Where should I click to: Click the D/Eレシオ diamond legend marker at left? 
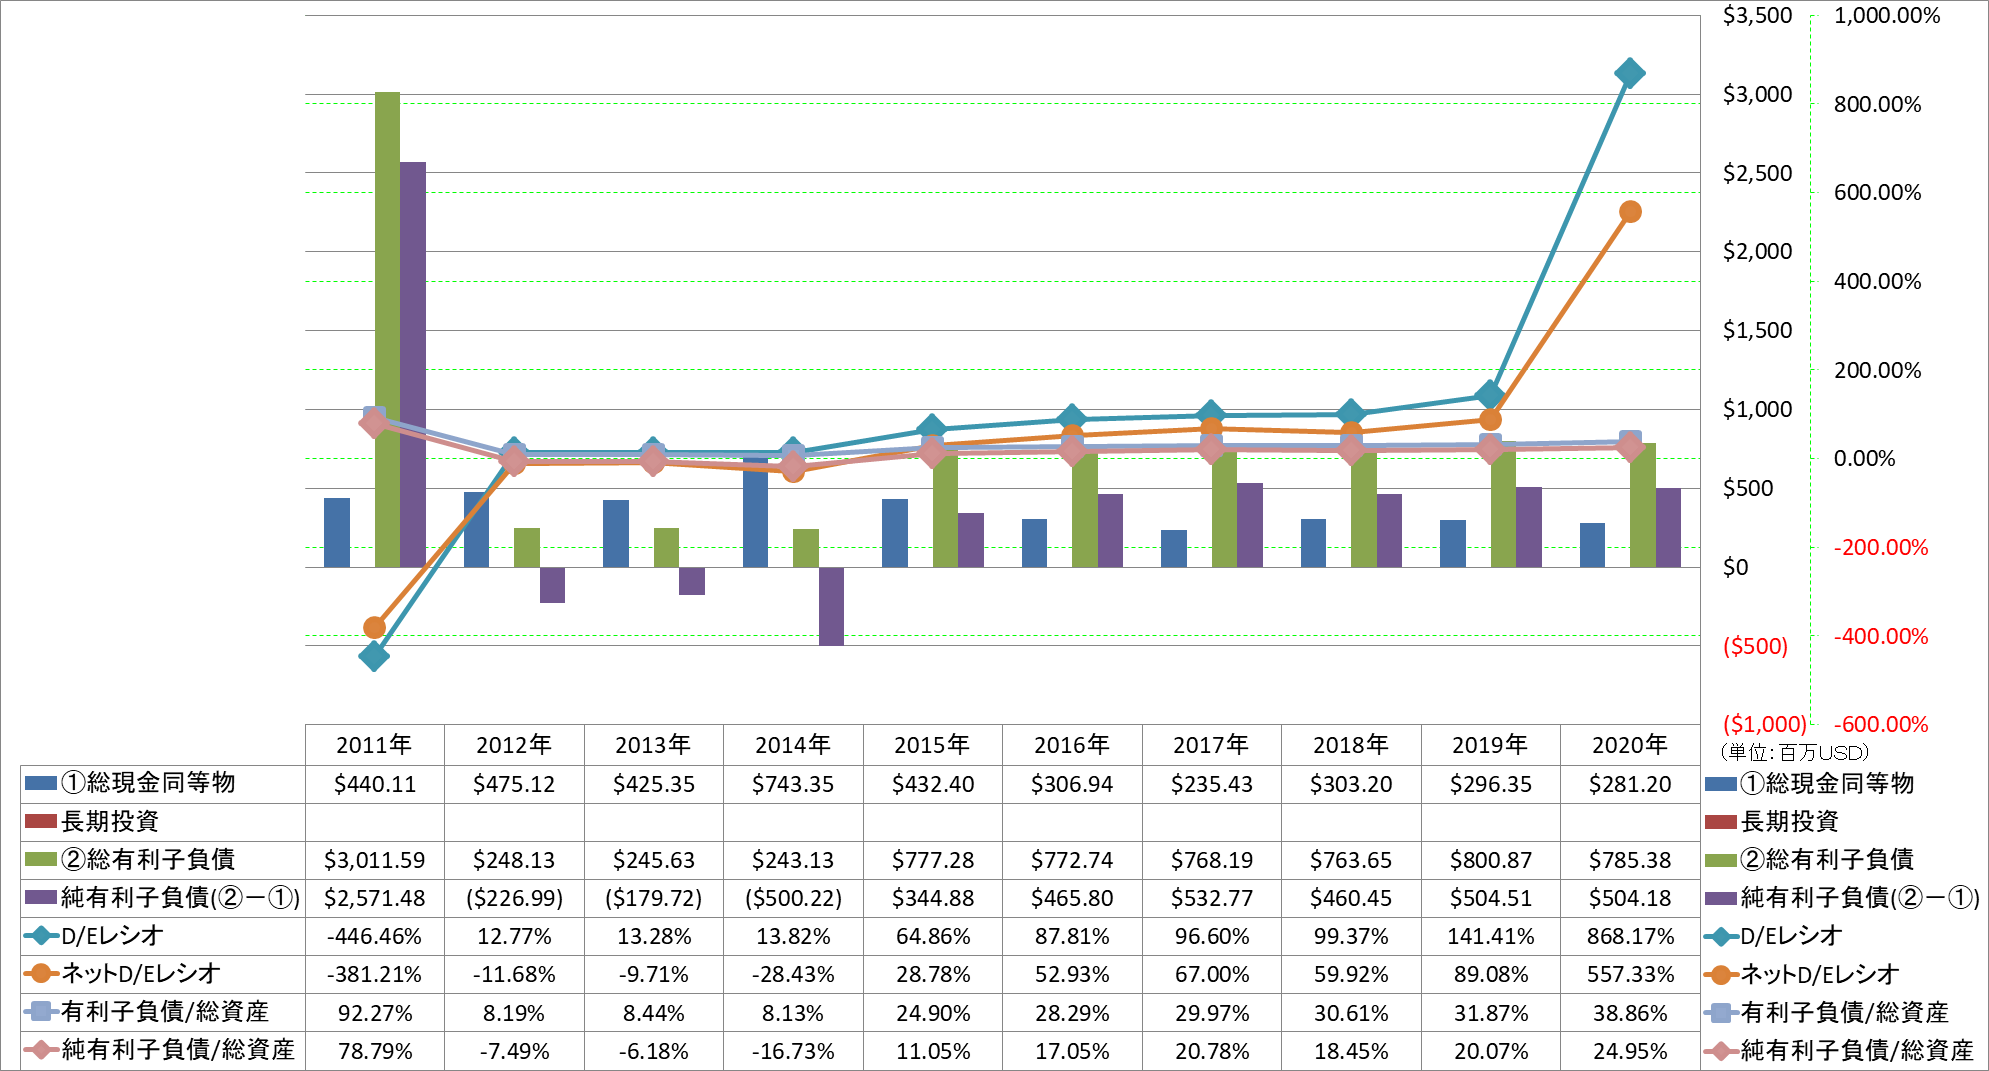(41, 936)
